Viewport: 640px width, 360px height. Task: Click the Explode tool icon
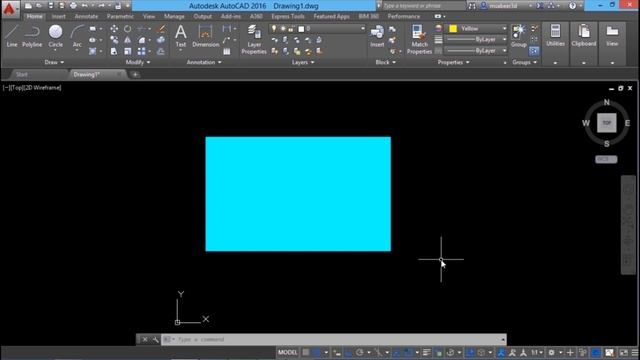click(x=161, y=40)
